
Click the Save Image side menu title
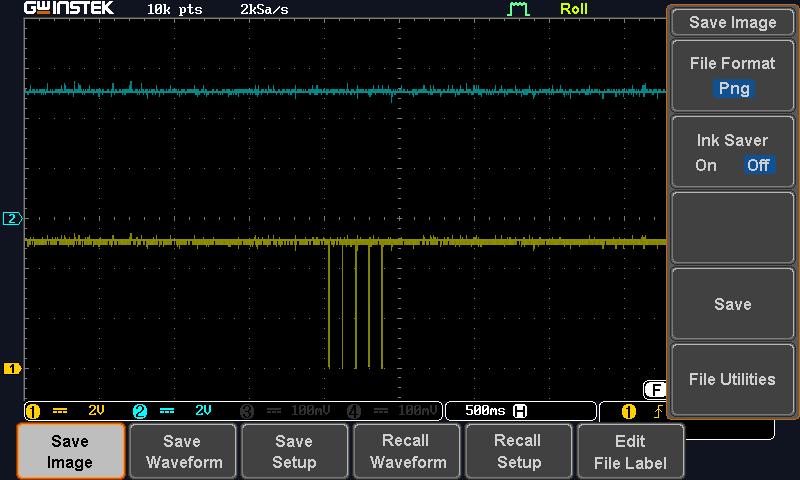(x=733, y=22)
